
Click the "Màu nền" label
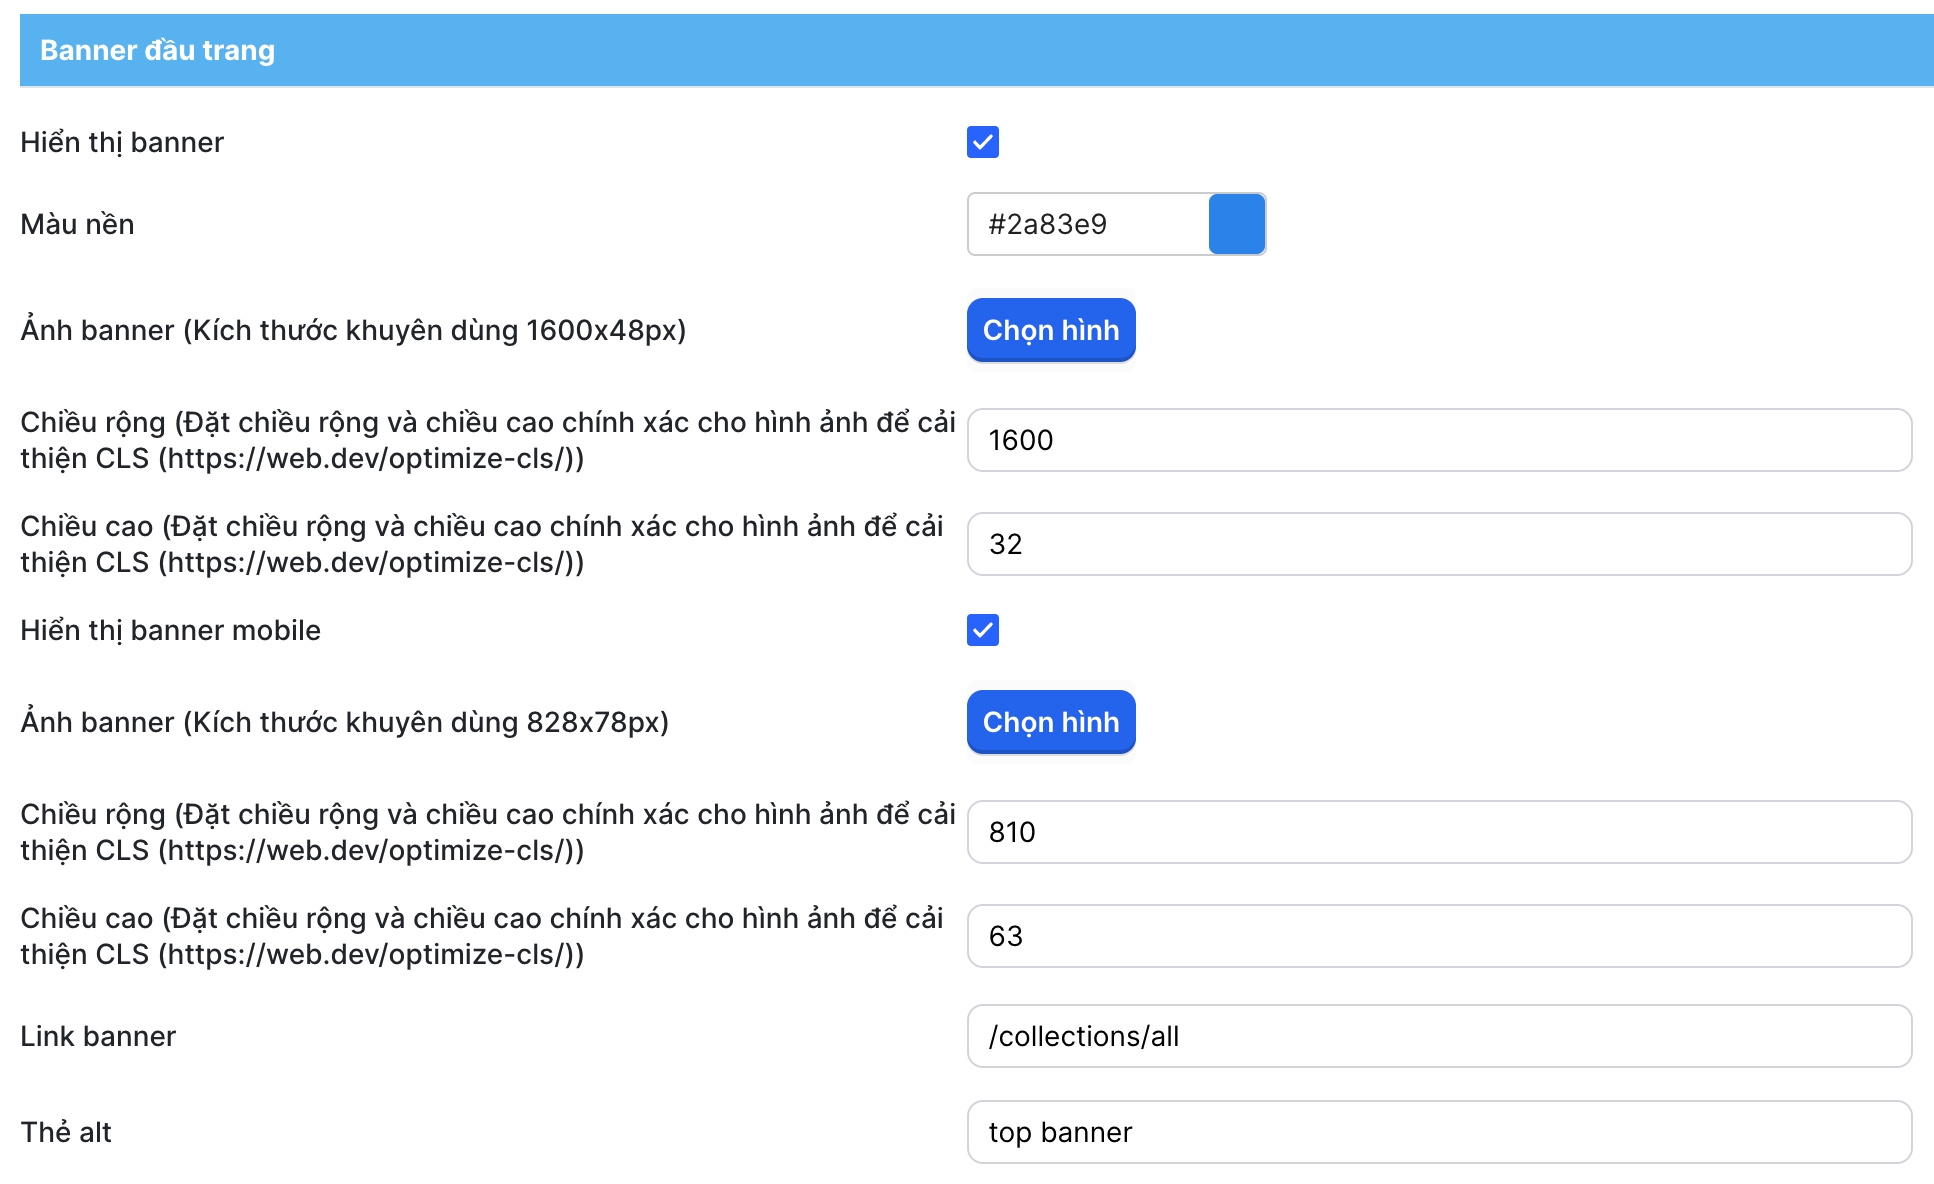click(x=77, y=224)
